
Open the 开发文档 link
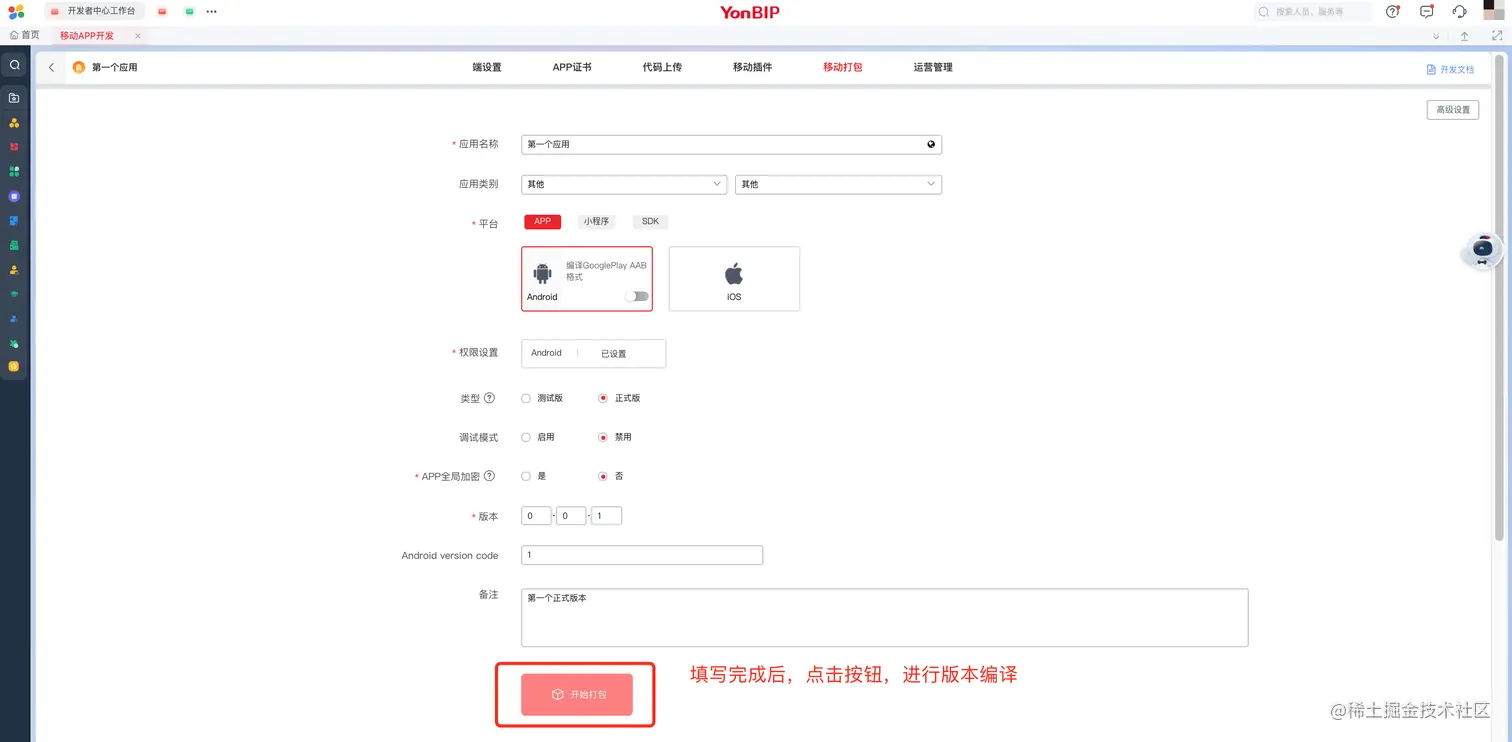pos(1451,69)
